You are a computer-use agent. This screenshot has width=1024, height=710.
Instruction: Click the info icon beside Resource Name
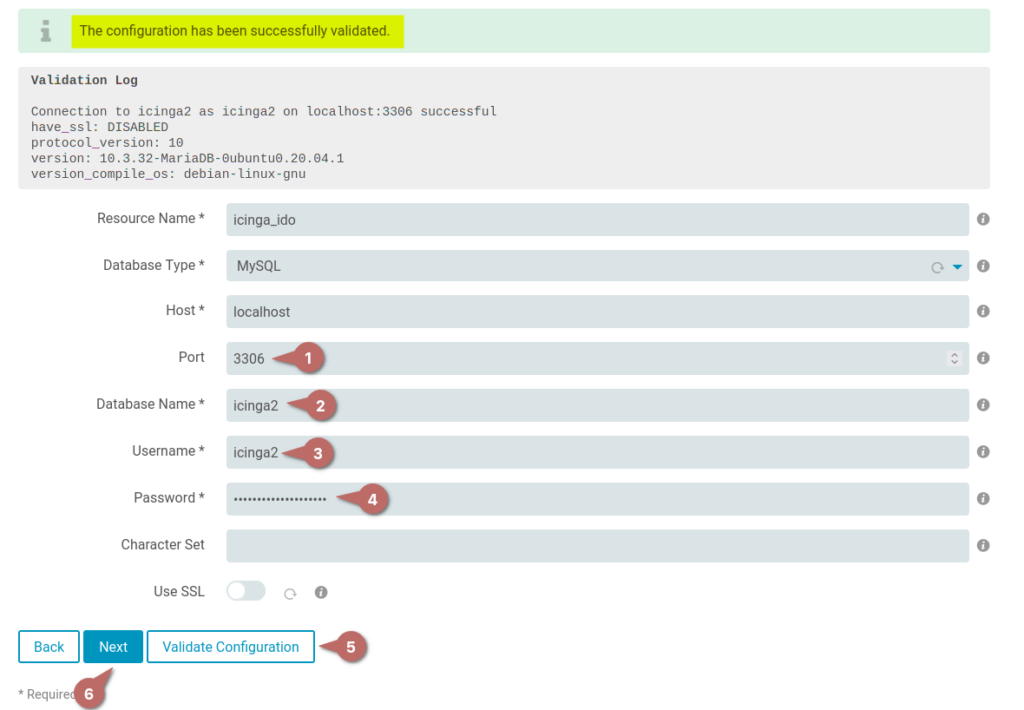tap(981, 219)
